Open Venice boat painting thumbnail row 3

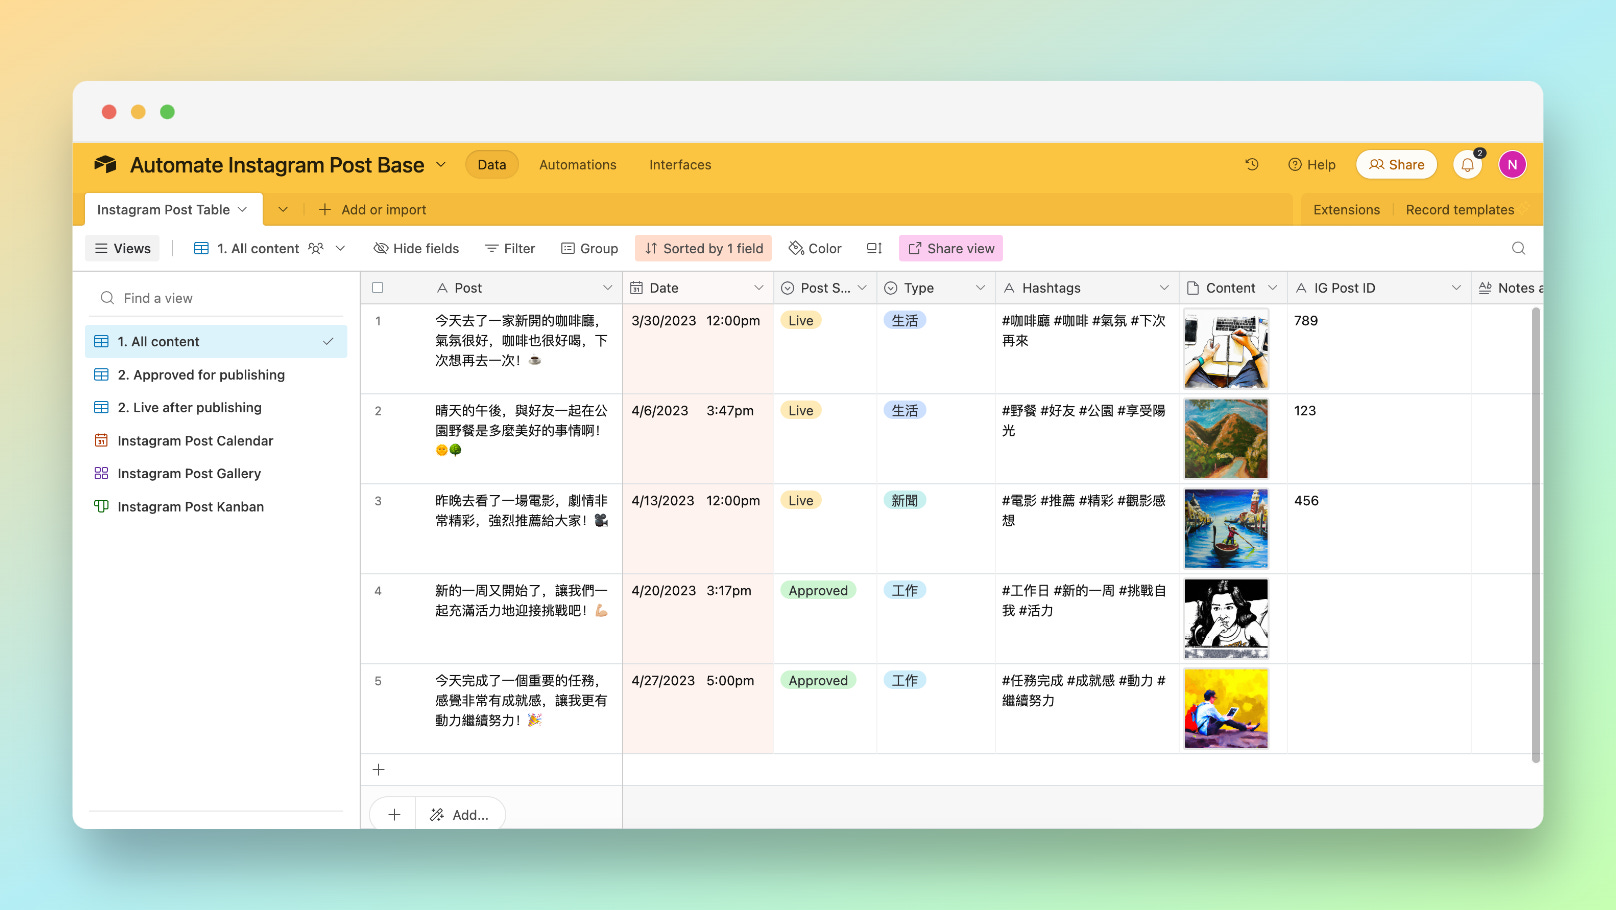coord(1225,528)
